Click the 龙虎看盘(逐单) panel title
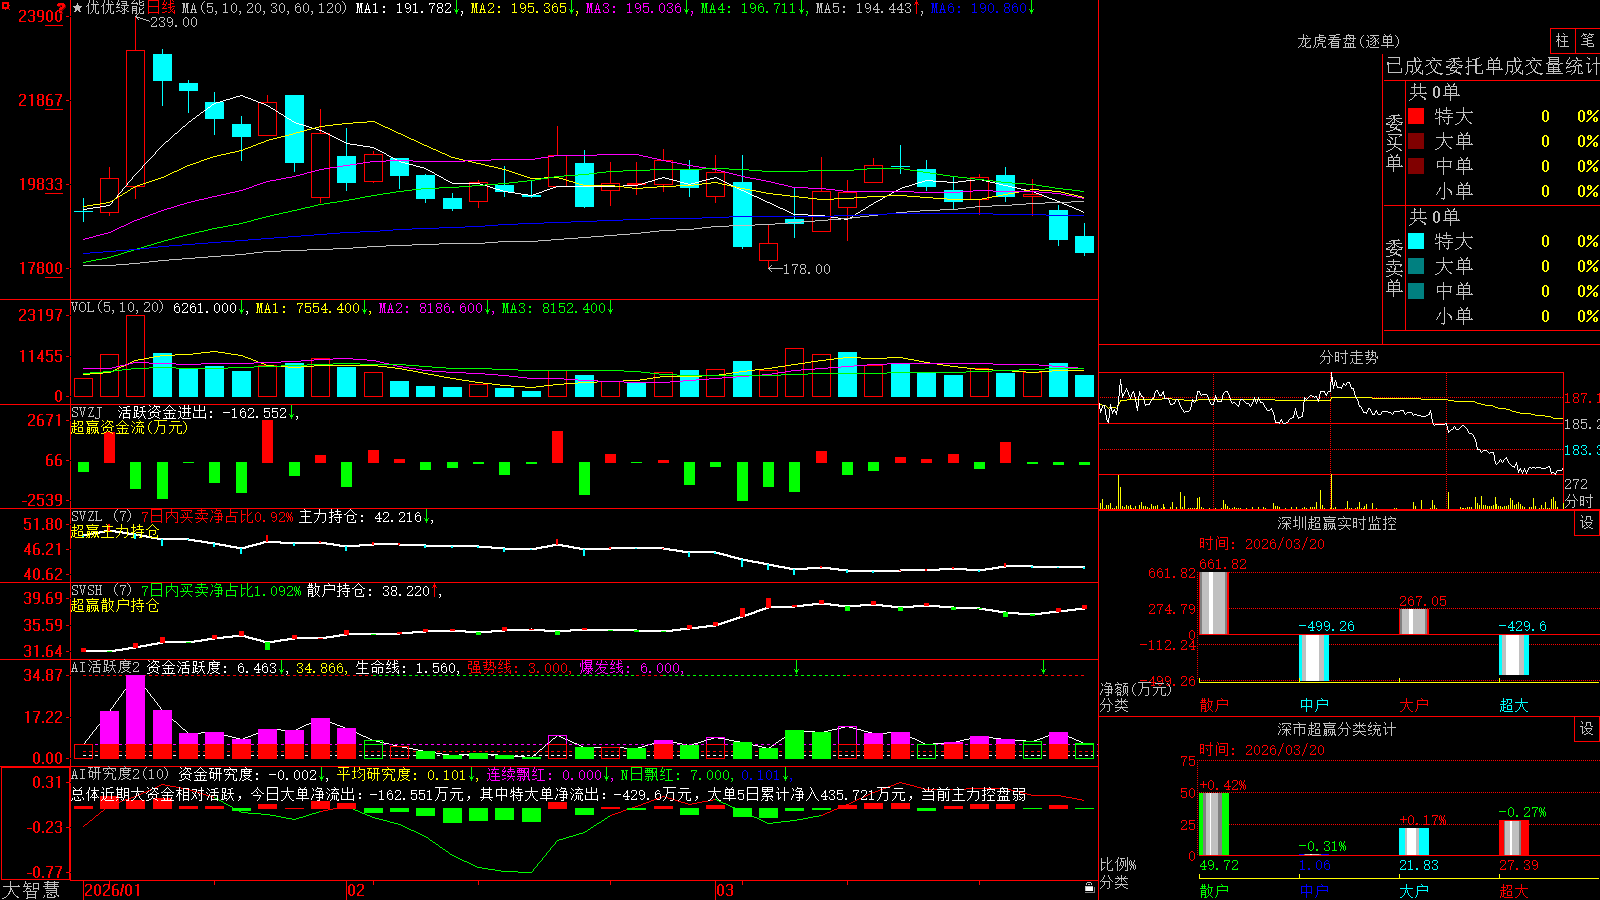Image resolution: width=1600 pixels, height=900 pixels. point(1348,41)
